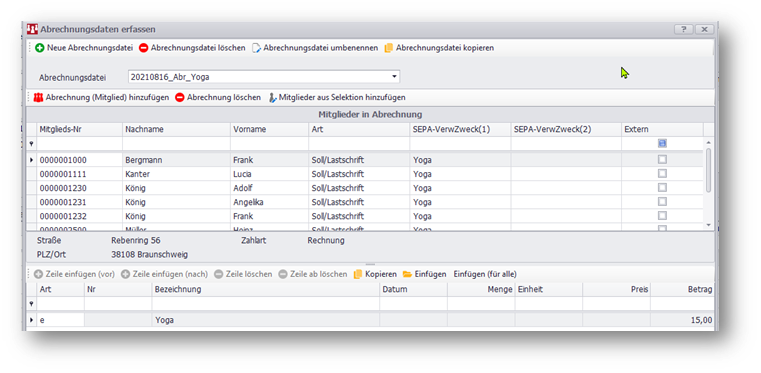
Task: Click the Abrechnungsdatei kopieren icon
Action: [388, 48]
